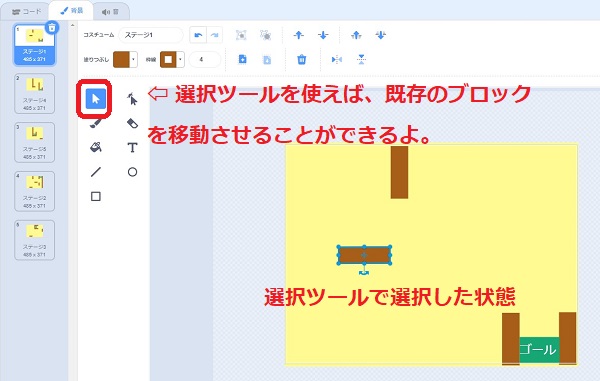Select the Fill bucket tool
This screenshot has width=600, height=381.
click(x=96, y=147)
